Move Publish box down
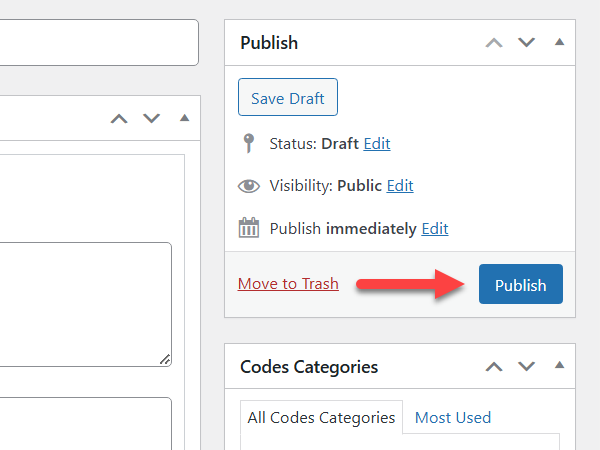 pos(526,42)
